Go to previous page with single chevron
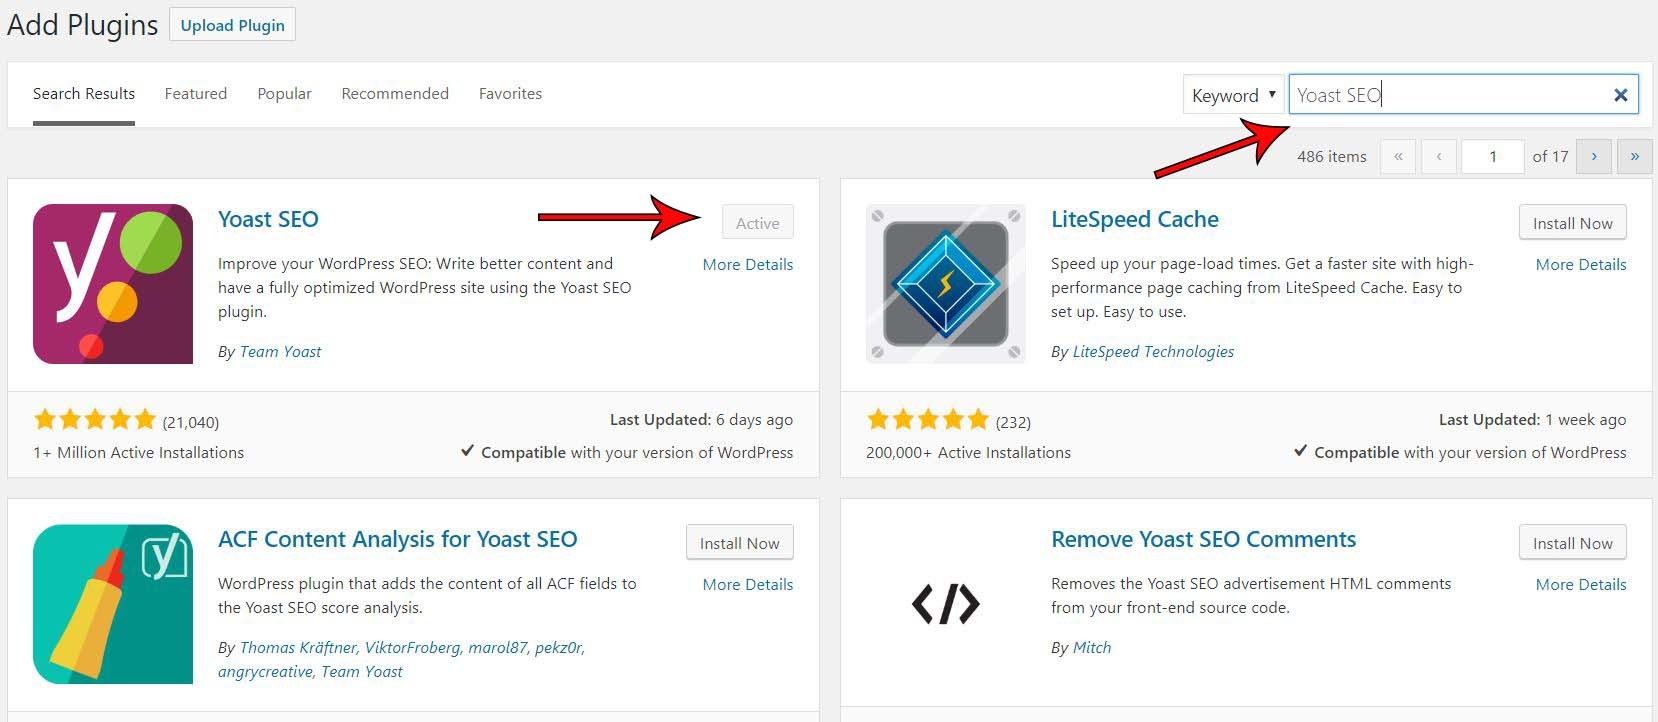Image resolution: width=1658 pixels, height=722 pixels. 1439,156
